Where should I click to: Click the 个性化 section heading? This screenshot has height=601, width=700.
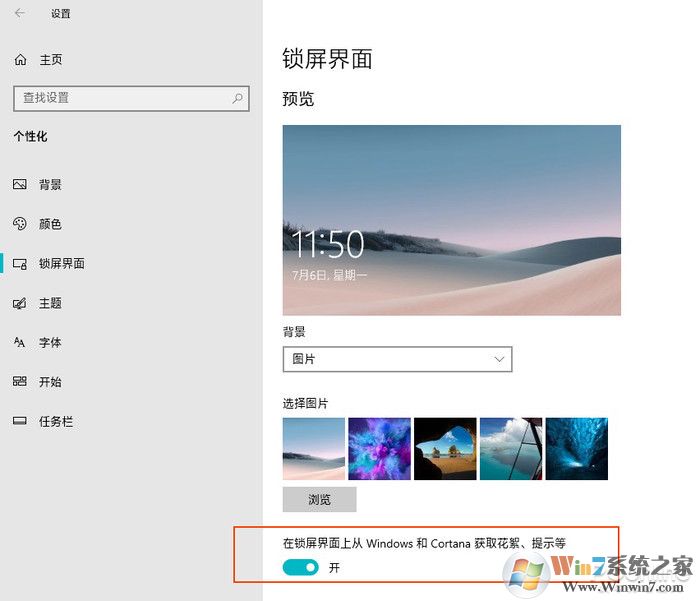30,136
